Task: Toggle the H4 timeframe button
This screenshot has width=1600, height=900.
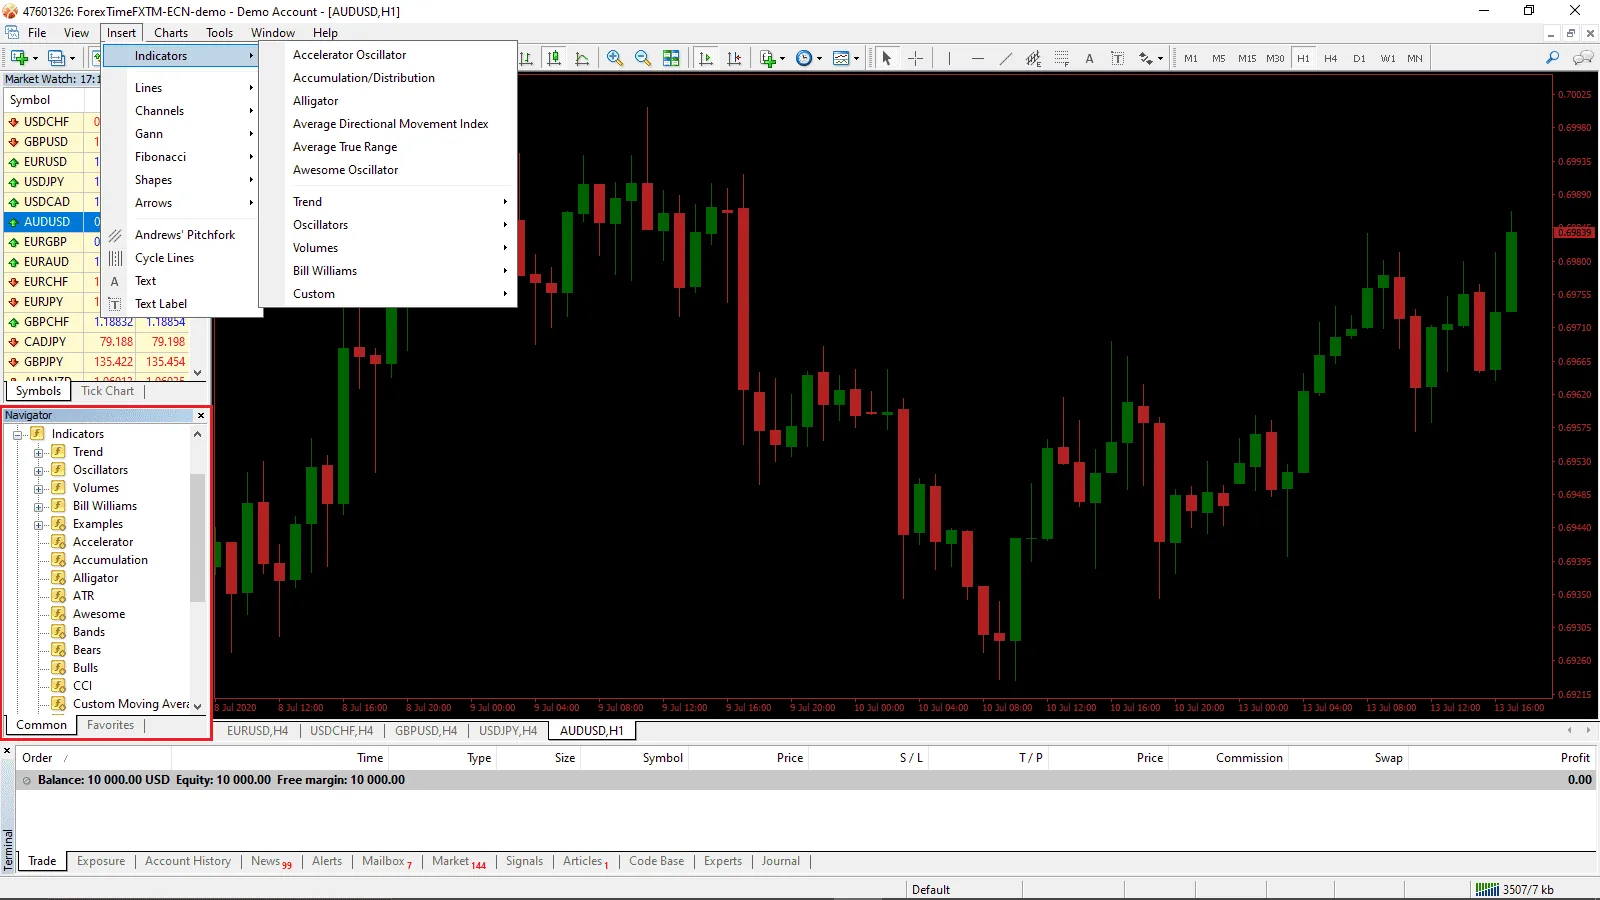Action: (1331, 58)
